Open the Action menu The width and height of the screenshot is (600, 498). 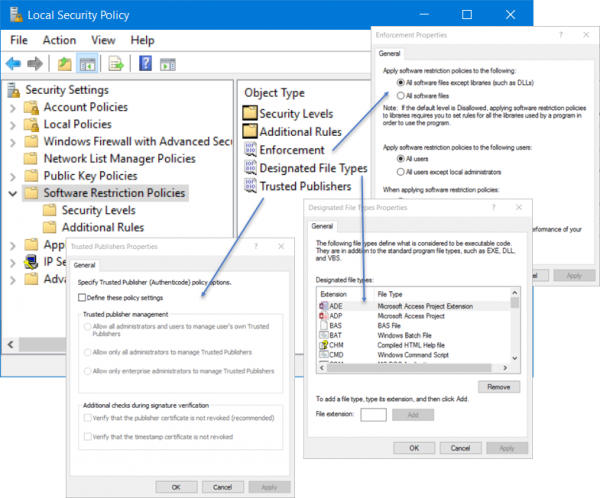[59, 40]
